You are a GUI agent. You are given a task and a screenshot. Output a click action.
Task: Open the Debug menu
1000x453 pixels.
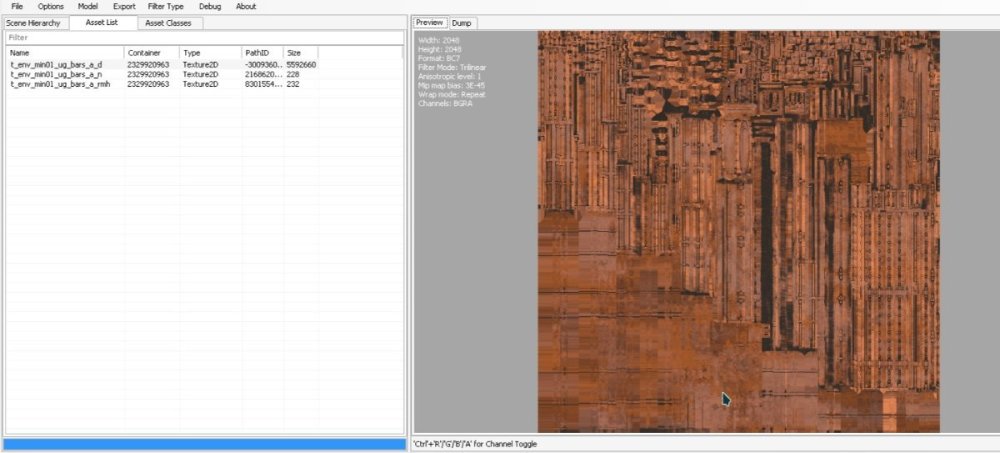coord(210,6)
